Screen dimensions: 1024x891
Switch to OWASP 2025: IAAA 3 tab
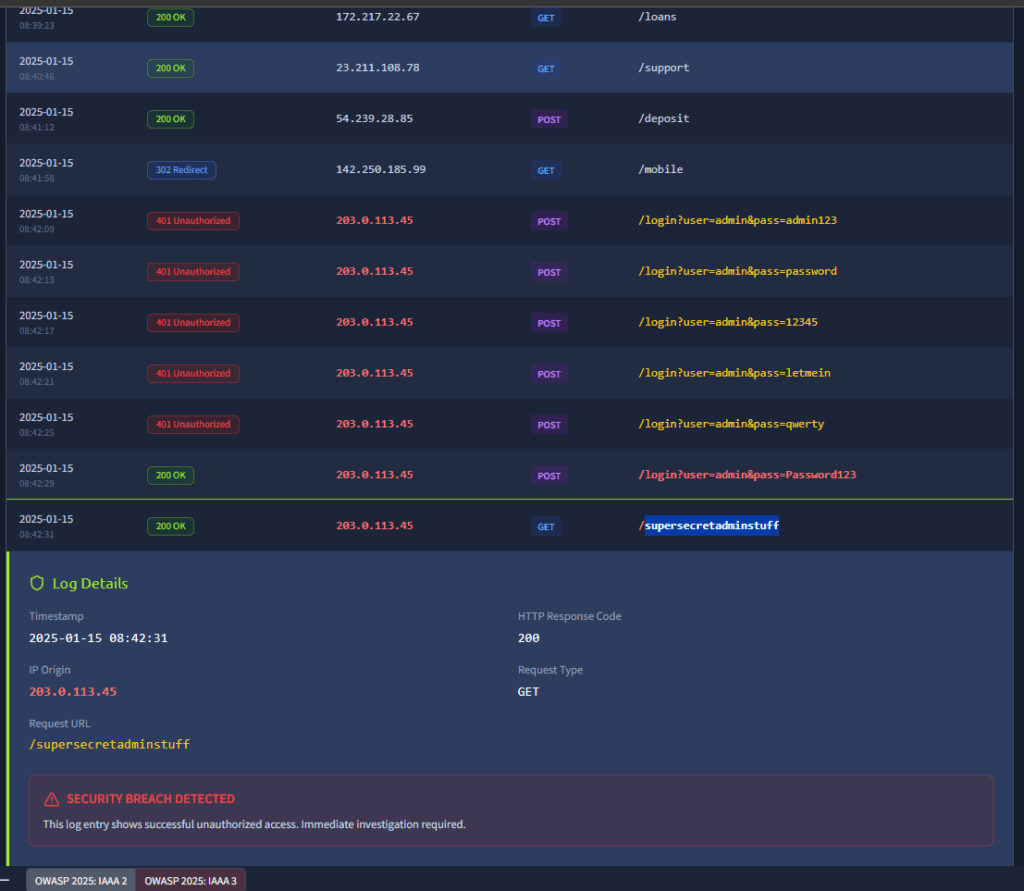[191, 881]
